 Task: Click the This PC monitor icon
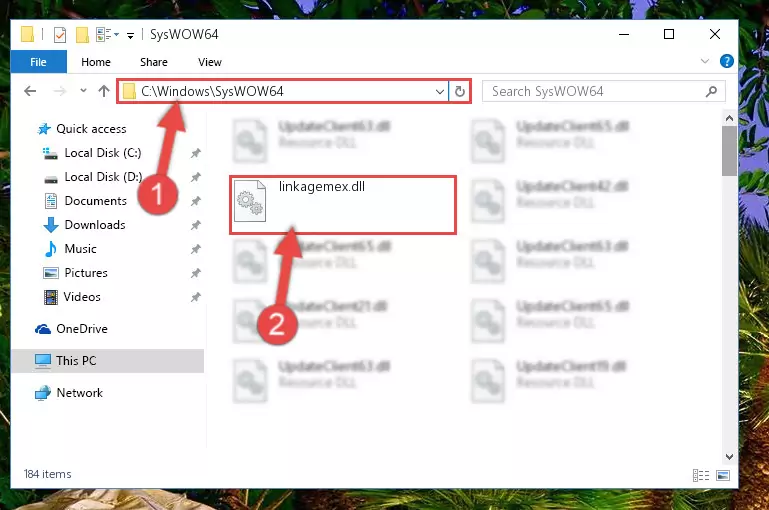(43, 361)
